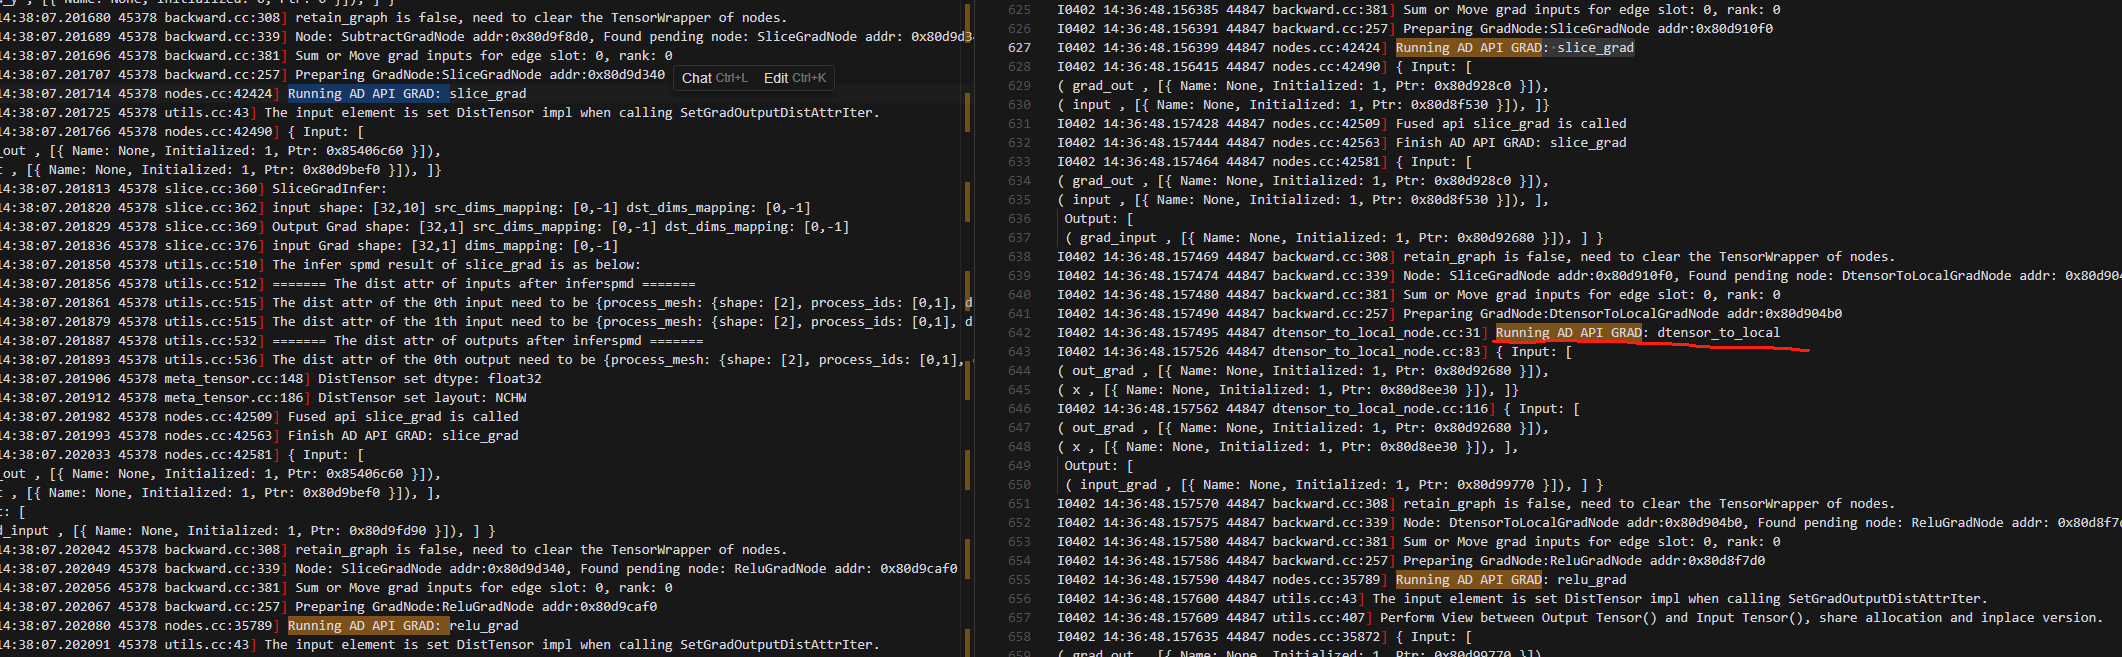This screenshot has height=657, width=2122.
Task: Click underlined 'Running AD API GRAD' on line 642
Action: pyautogui.click(x=1568, y=333)
